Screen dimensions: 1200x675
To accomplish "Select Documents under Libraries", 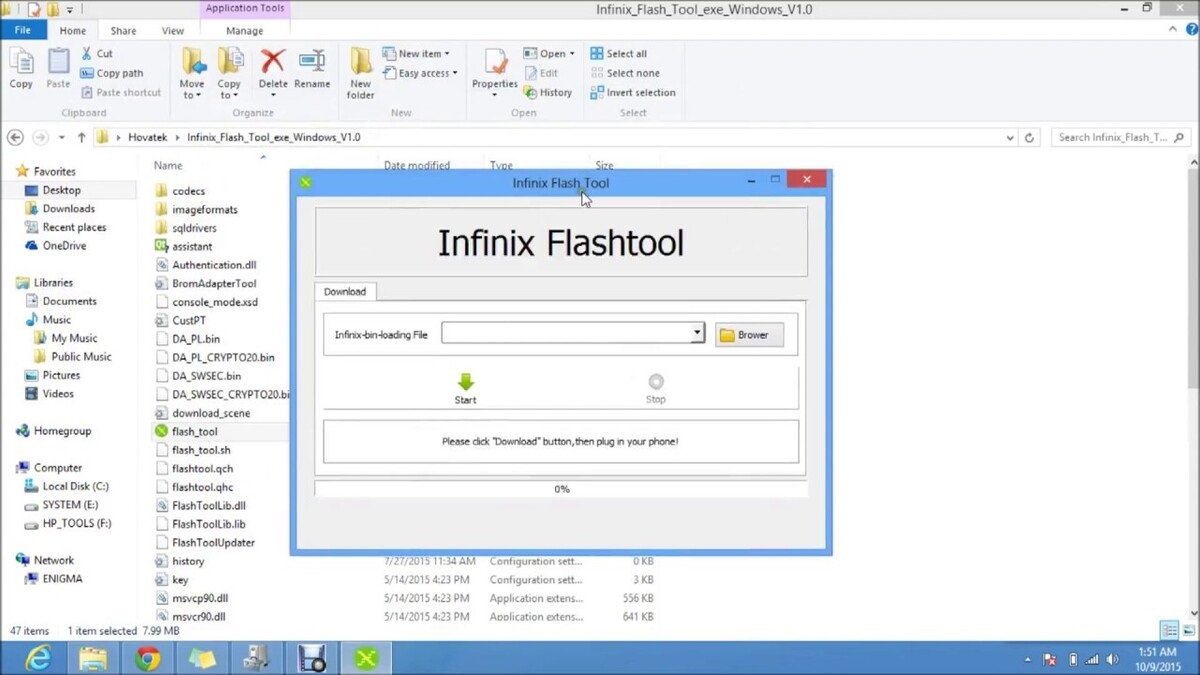I will 69,301.
